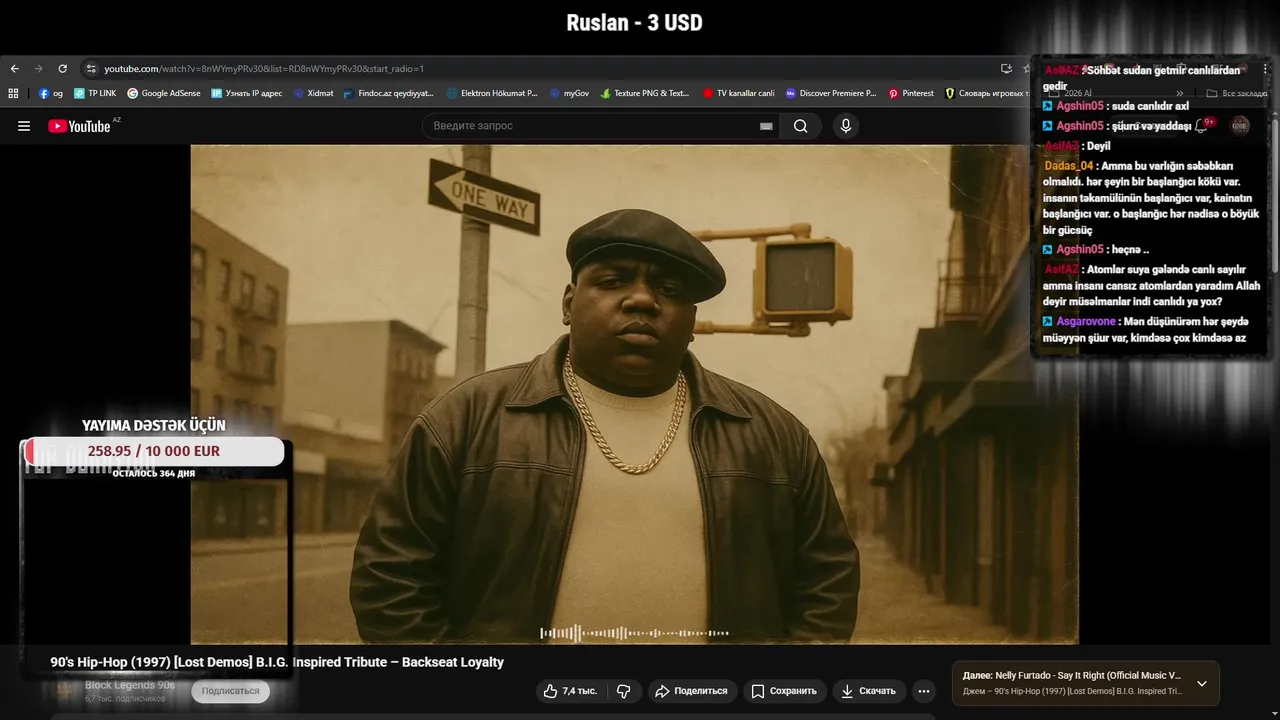Open the Chrome apps grid icon

(x=13, y=93)
